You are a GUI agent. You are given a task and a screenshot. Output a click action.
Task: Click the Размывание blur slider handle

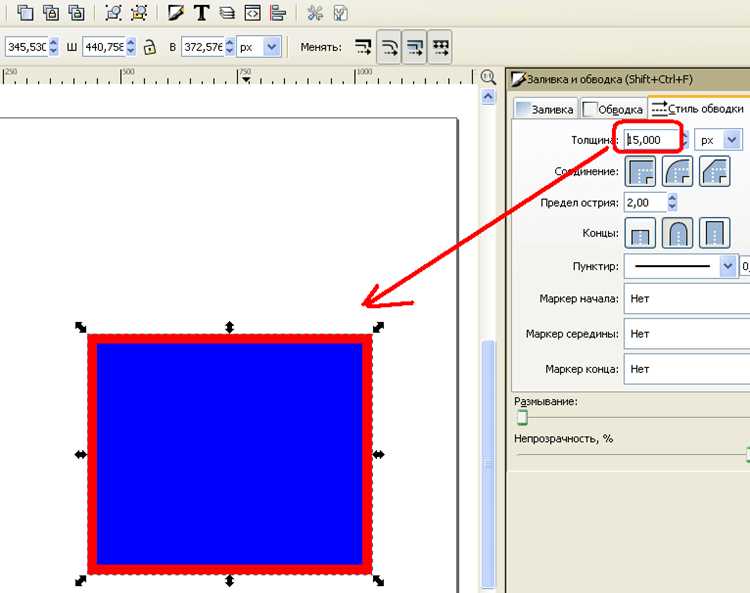522,417
